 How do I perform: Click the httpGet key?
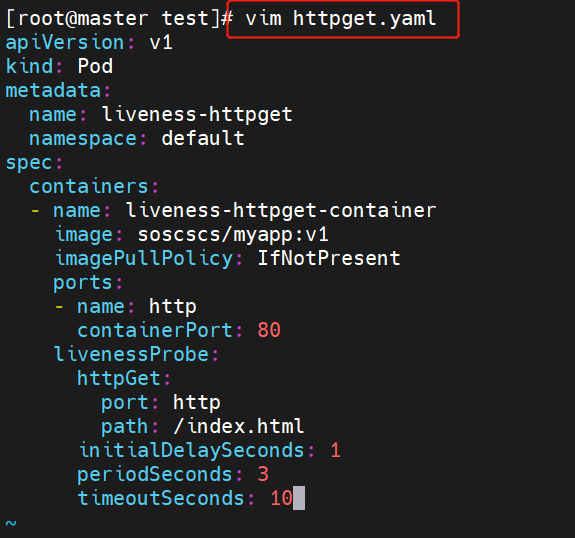pos(124,378)
